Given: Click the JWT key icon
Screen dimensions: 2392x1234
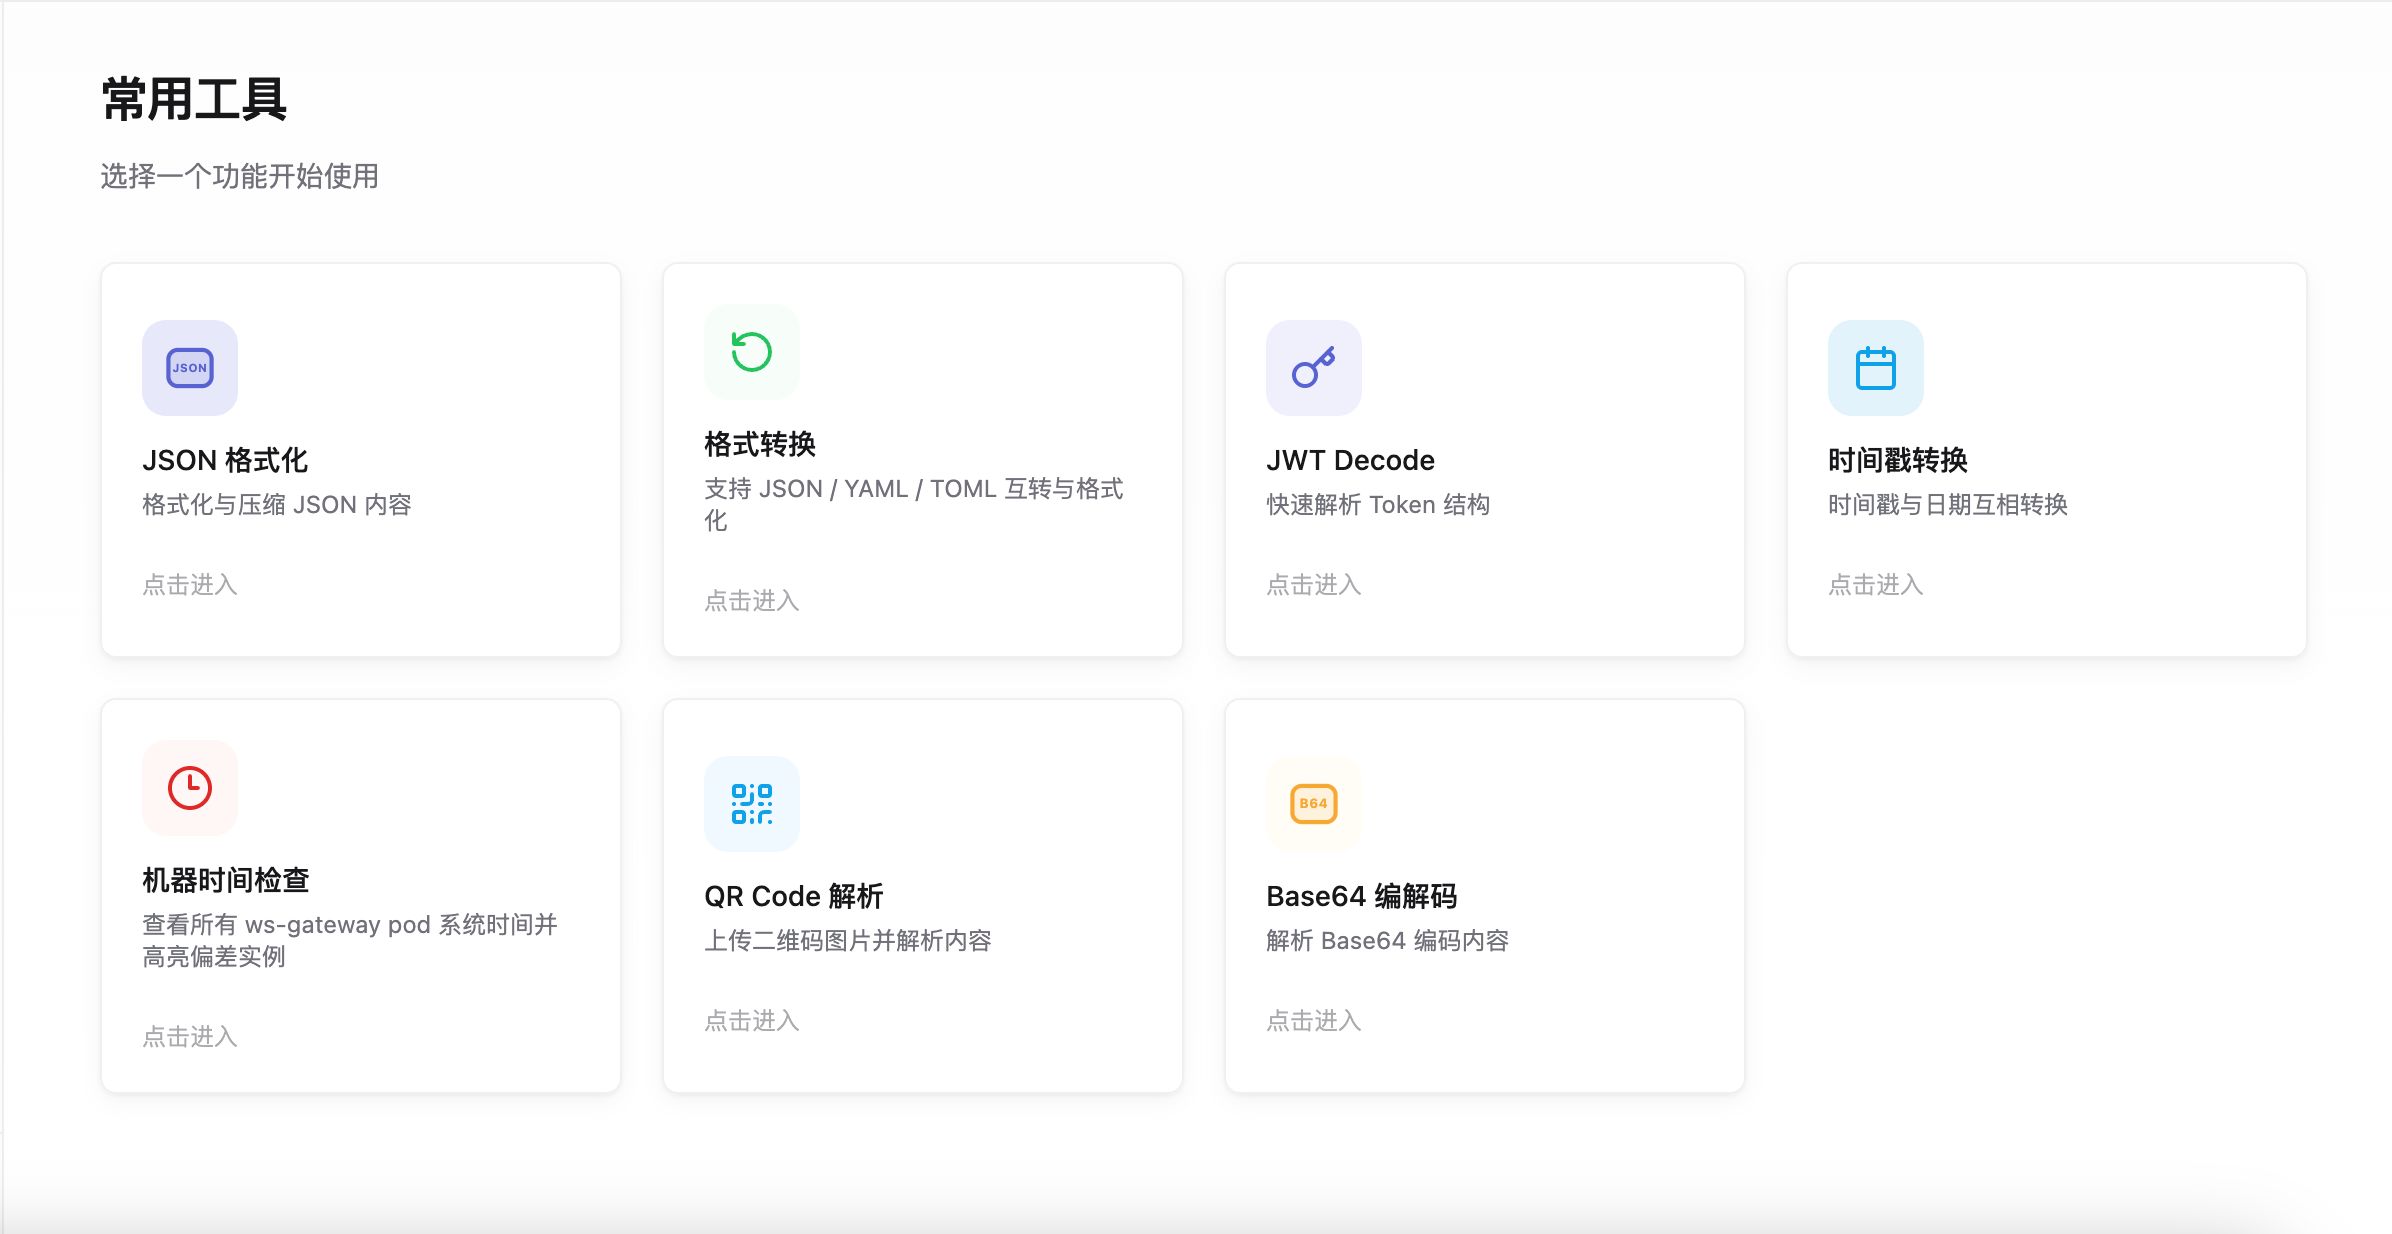Looking at the screenshot, I should (1314, 368).
